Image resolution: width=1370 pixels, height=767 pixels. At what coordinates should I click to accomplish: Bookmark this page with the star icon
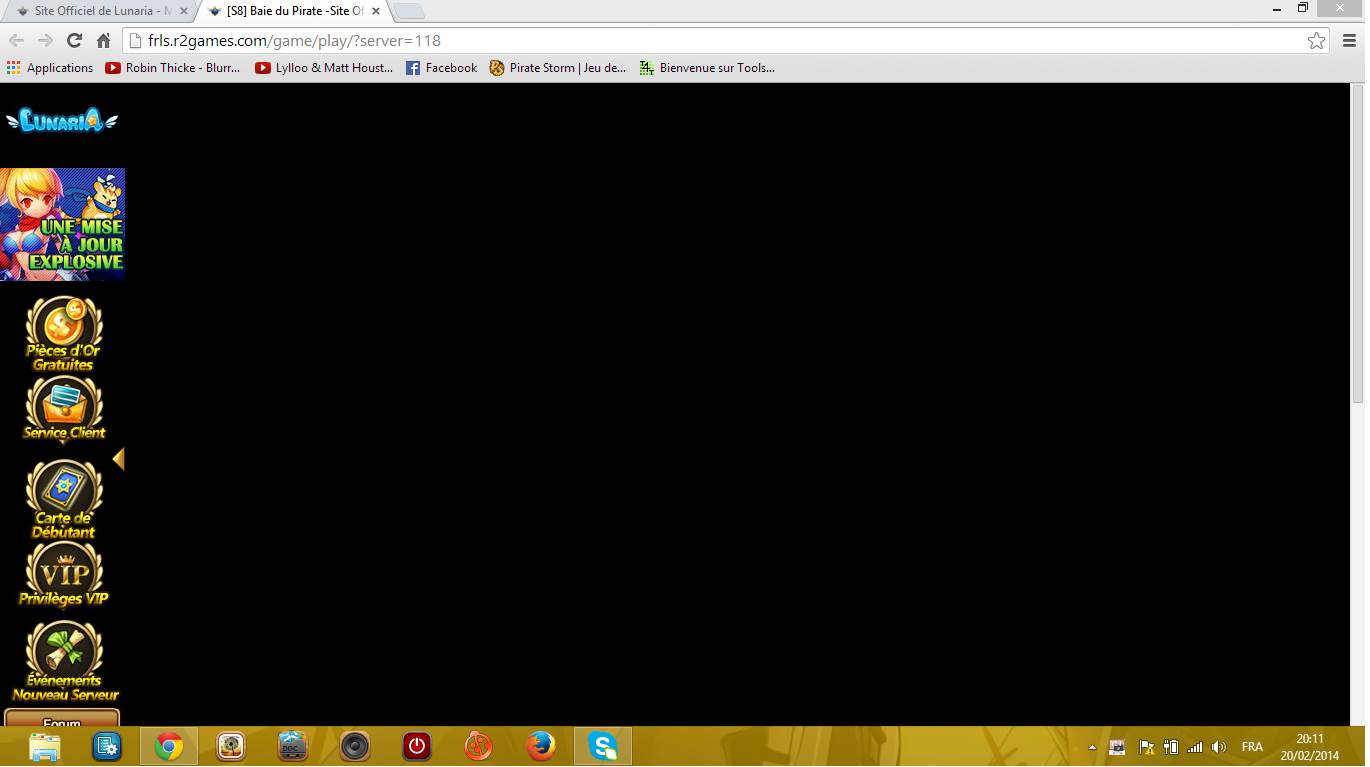click(x=1316, y=41)
